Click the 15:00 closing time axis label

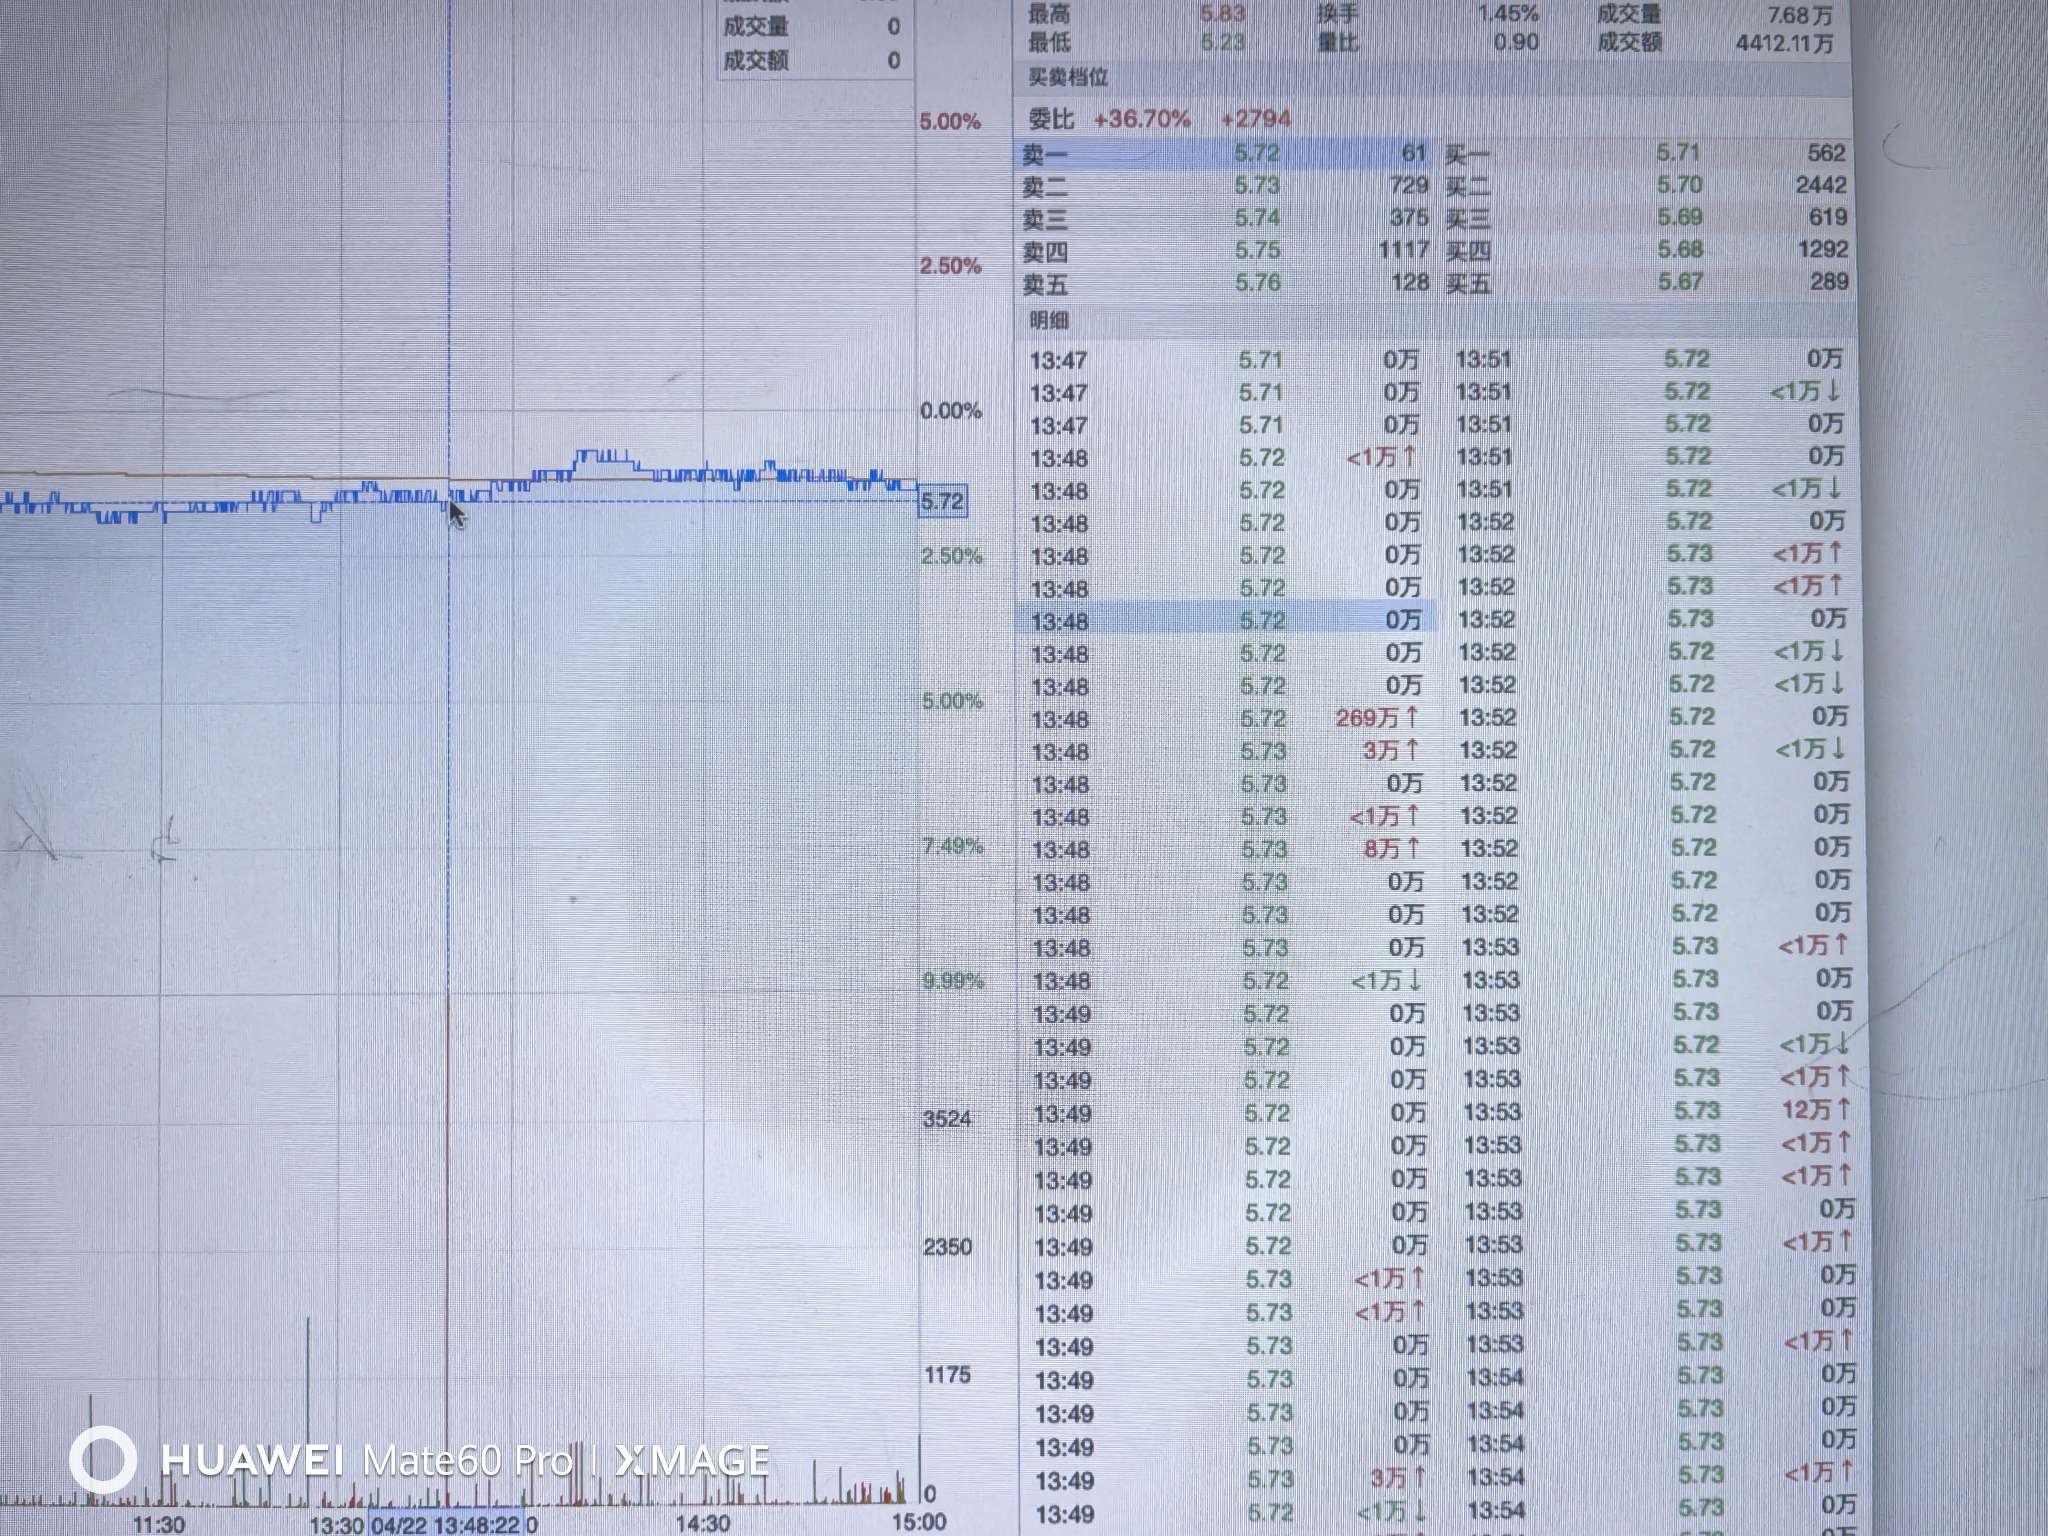point(918,1522)
